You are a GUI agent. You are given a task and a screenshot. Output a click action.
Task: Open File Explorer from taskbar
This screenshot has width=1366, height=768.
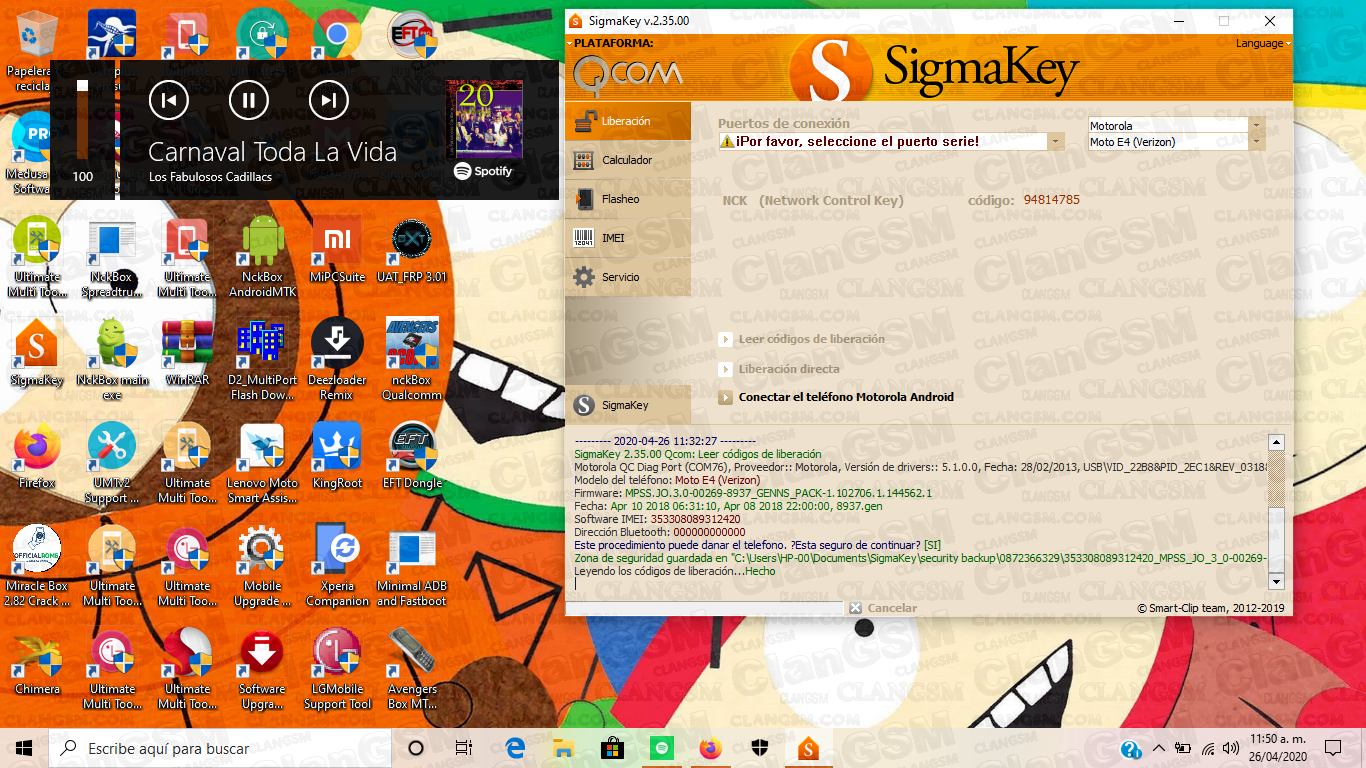pyautogui.click(x=563, y=748)
